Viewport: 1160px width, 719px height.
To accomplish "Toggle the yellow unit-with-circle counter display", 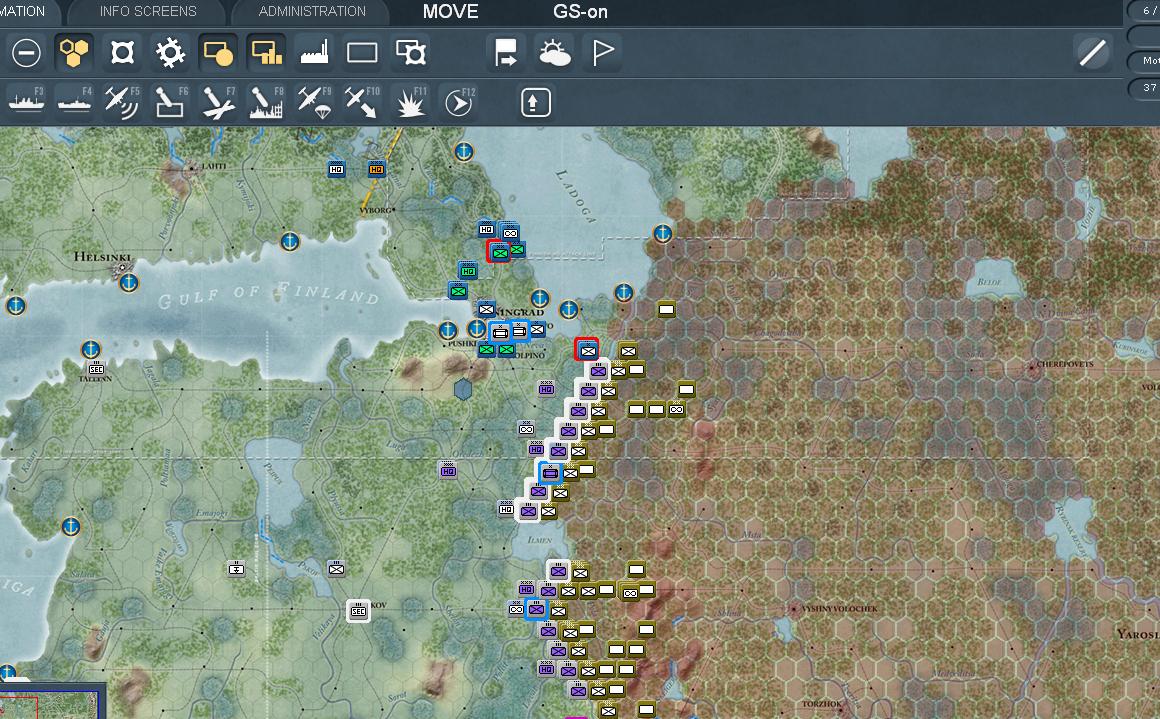I will coord(218,53).
